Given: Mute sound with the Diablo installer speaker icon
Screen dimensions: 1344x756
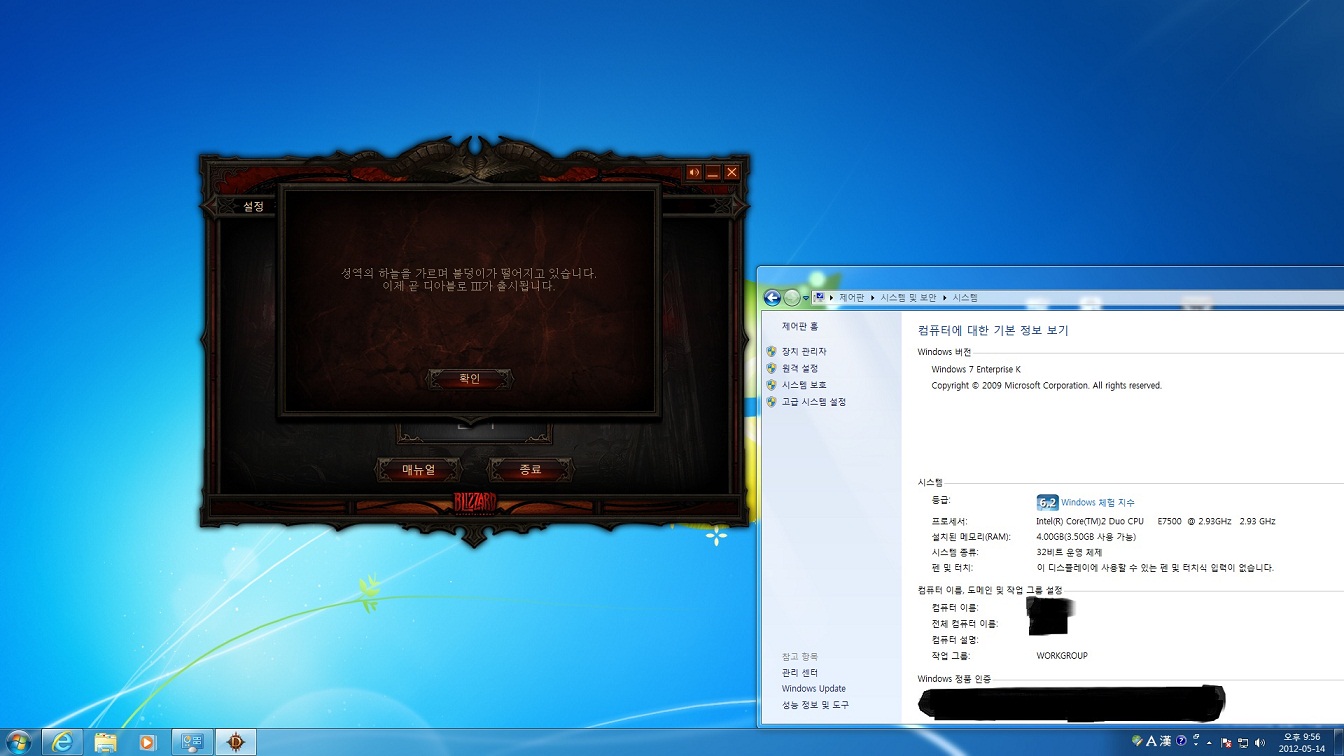Looking at the screenshot, I should tap(694, 172).
